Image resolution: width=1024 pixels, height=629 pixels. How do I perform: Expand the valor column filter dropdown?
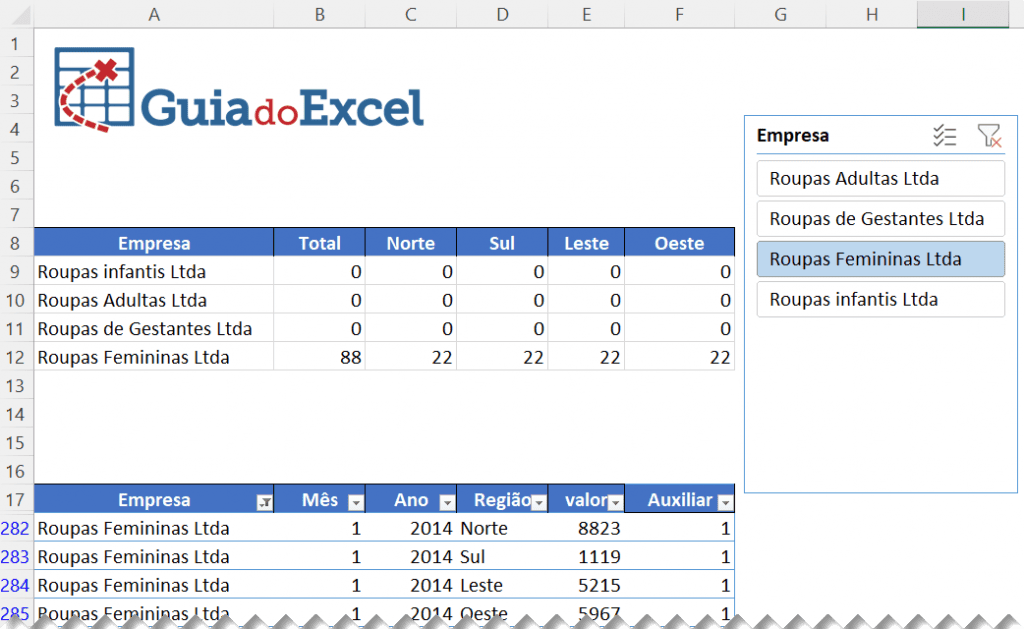pyautogui.click(x=615, y=502)
